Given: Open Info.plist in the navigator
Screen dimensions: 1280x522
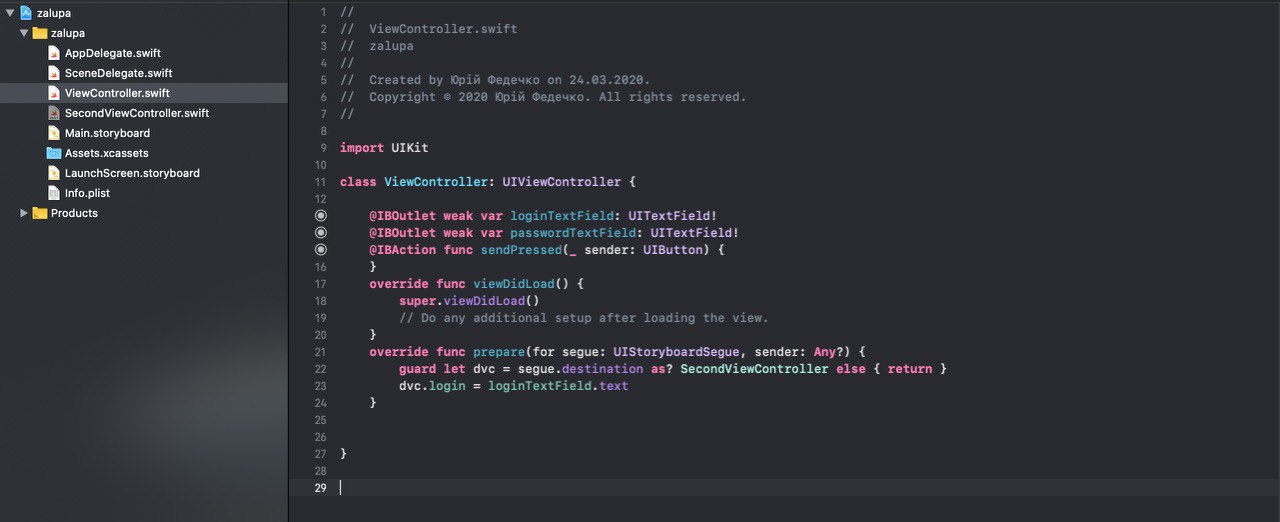Looking at the screenshot, I should click(x=88, y=193).
